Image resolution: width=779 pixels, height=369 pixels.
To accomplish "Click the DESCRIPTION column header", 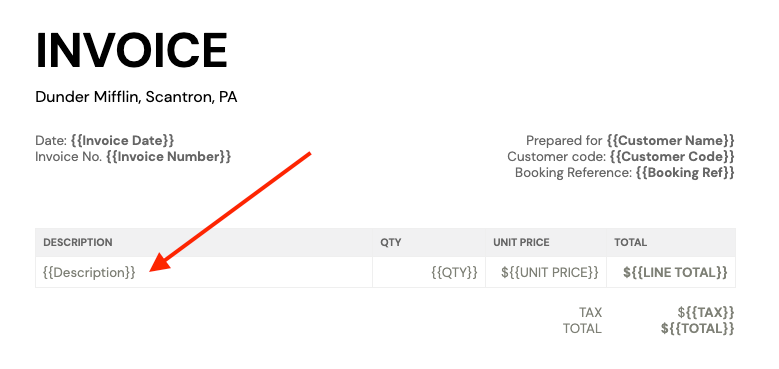I will [x=78, y=243].
